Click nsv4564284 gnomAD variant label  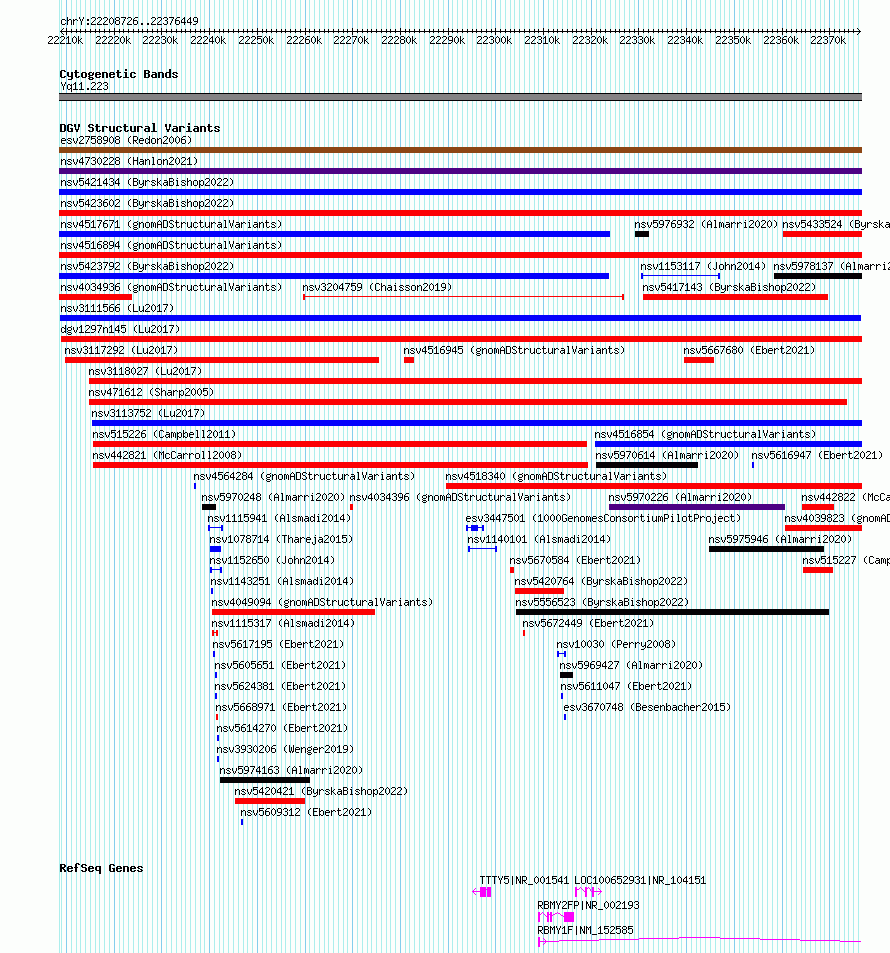pos(304,476)
